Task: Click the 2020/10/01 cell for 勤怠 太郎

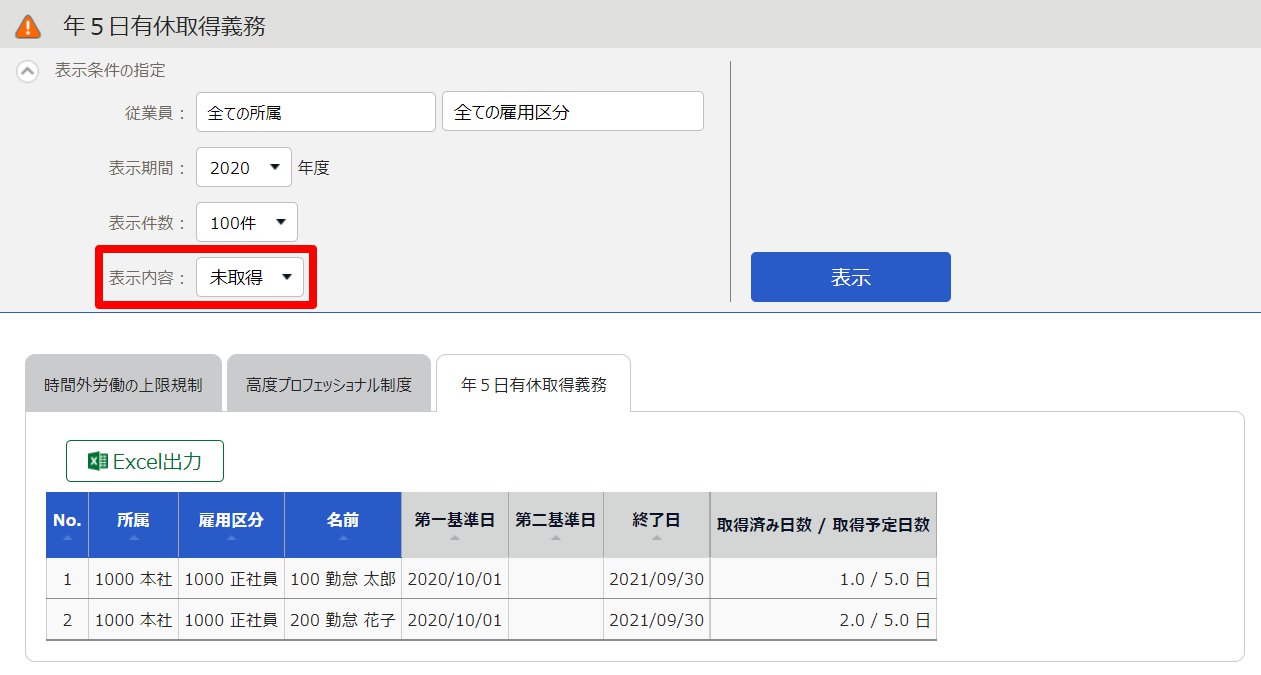Action: click(x=455, y=579)
